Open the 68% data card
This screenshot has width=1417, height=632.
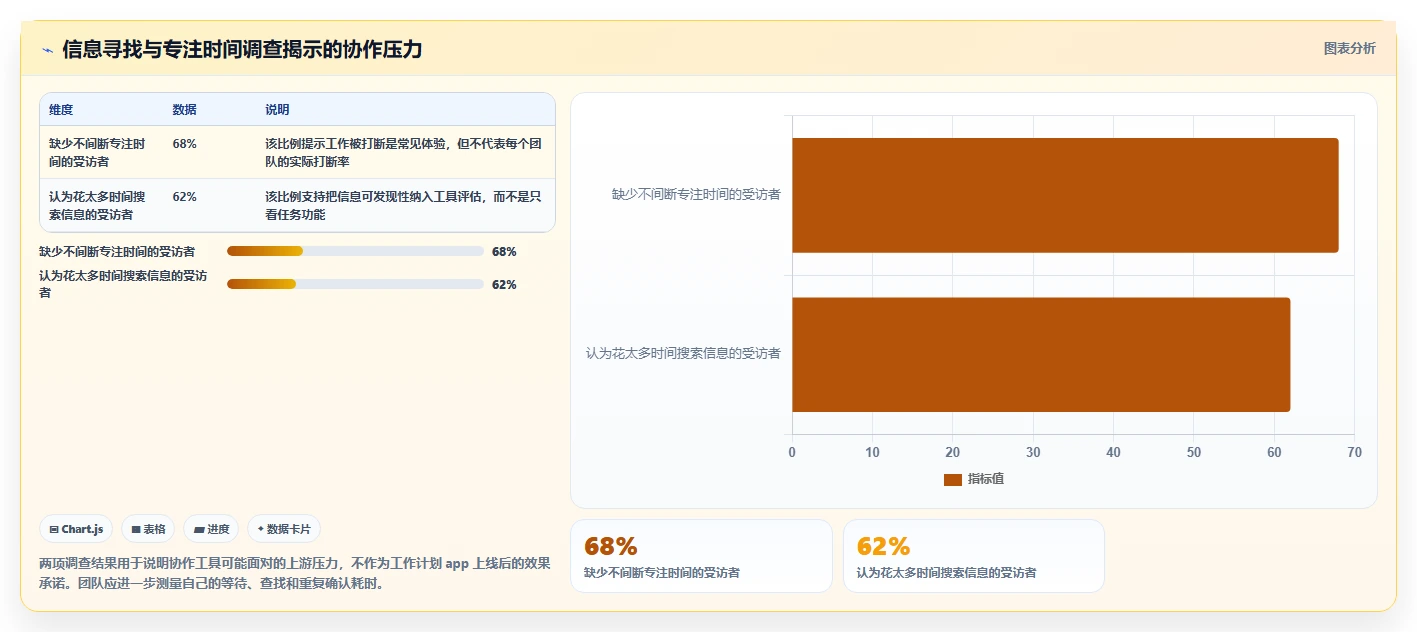(701, 556)
